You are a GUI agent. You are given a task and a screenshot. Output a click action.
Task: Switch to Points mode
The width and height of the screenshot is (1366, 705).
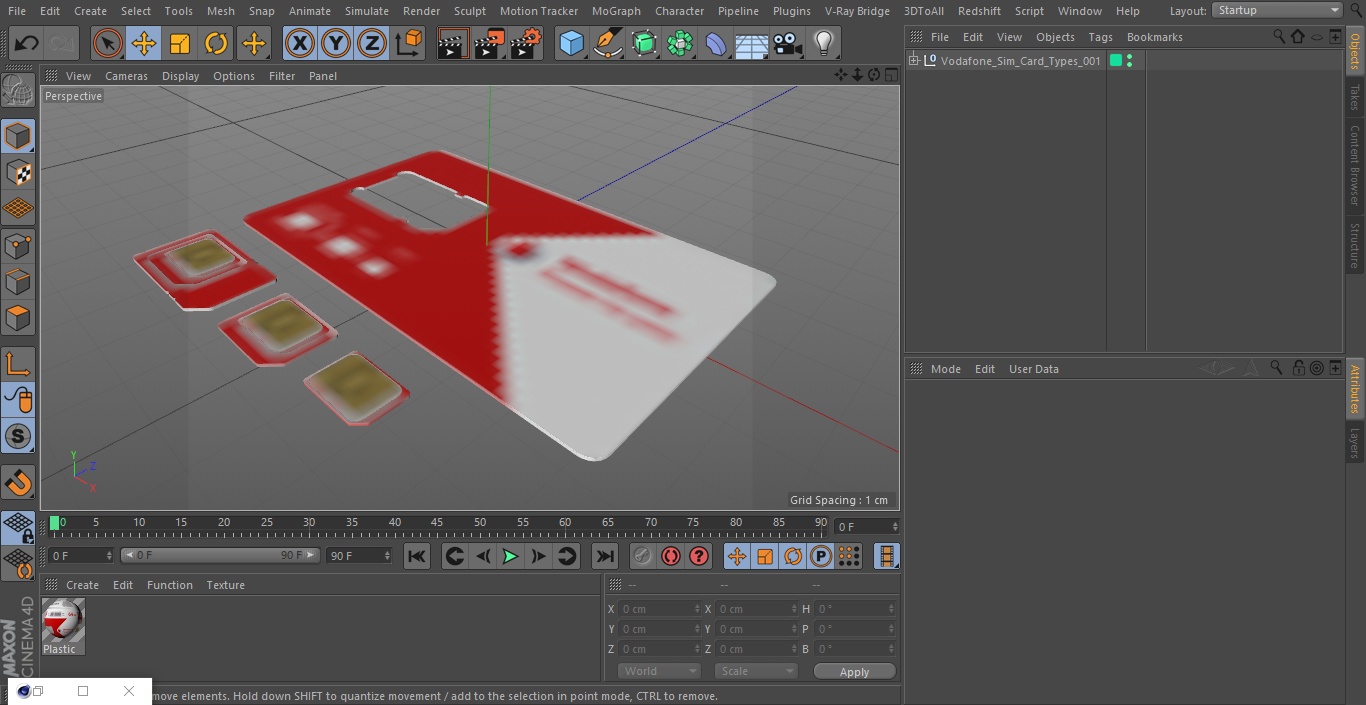point(18,245)
